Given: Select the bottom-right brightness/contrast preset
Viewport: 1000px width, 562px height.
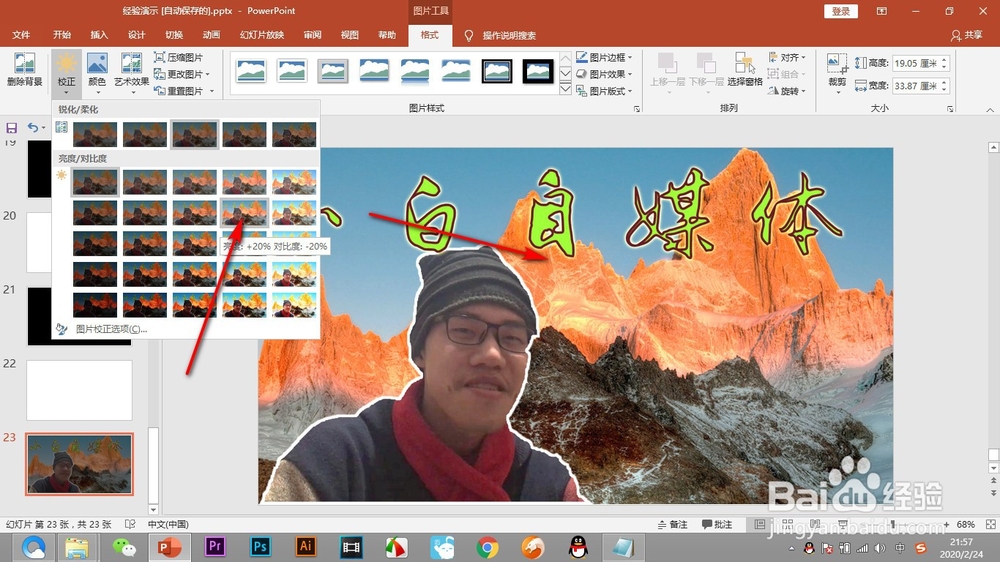Looking at the screenshot, I should (x=294, y=305).
